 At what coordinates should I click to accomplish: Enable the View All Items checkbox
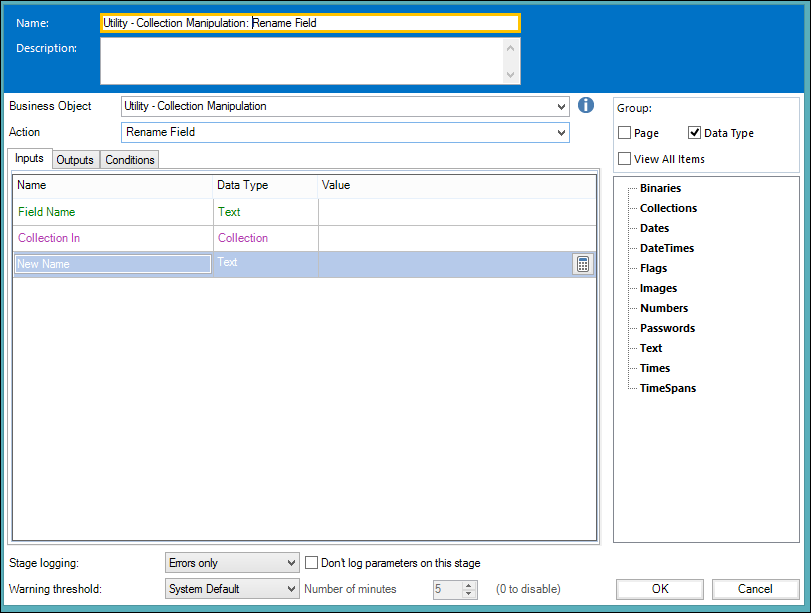625,159
